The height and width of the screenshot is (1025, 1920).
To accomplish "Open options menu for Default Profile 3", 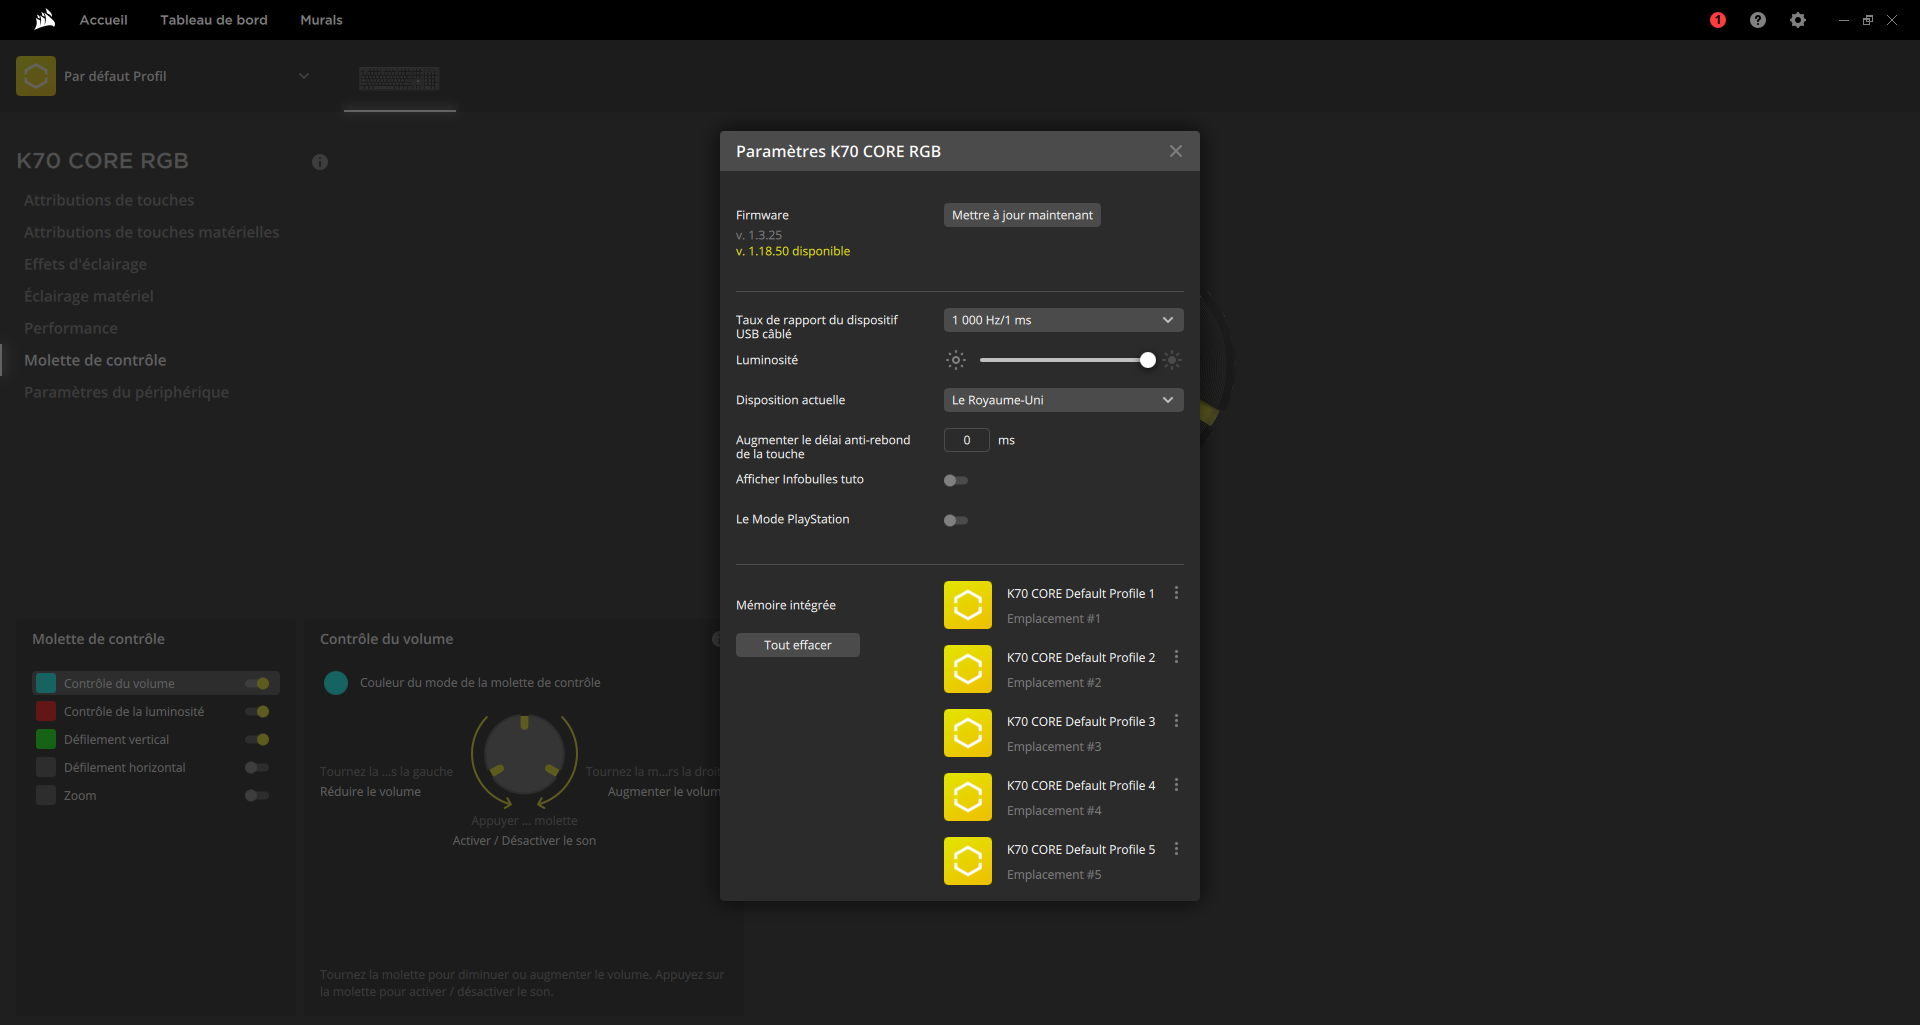I will [1176, 721].
